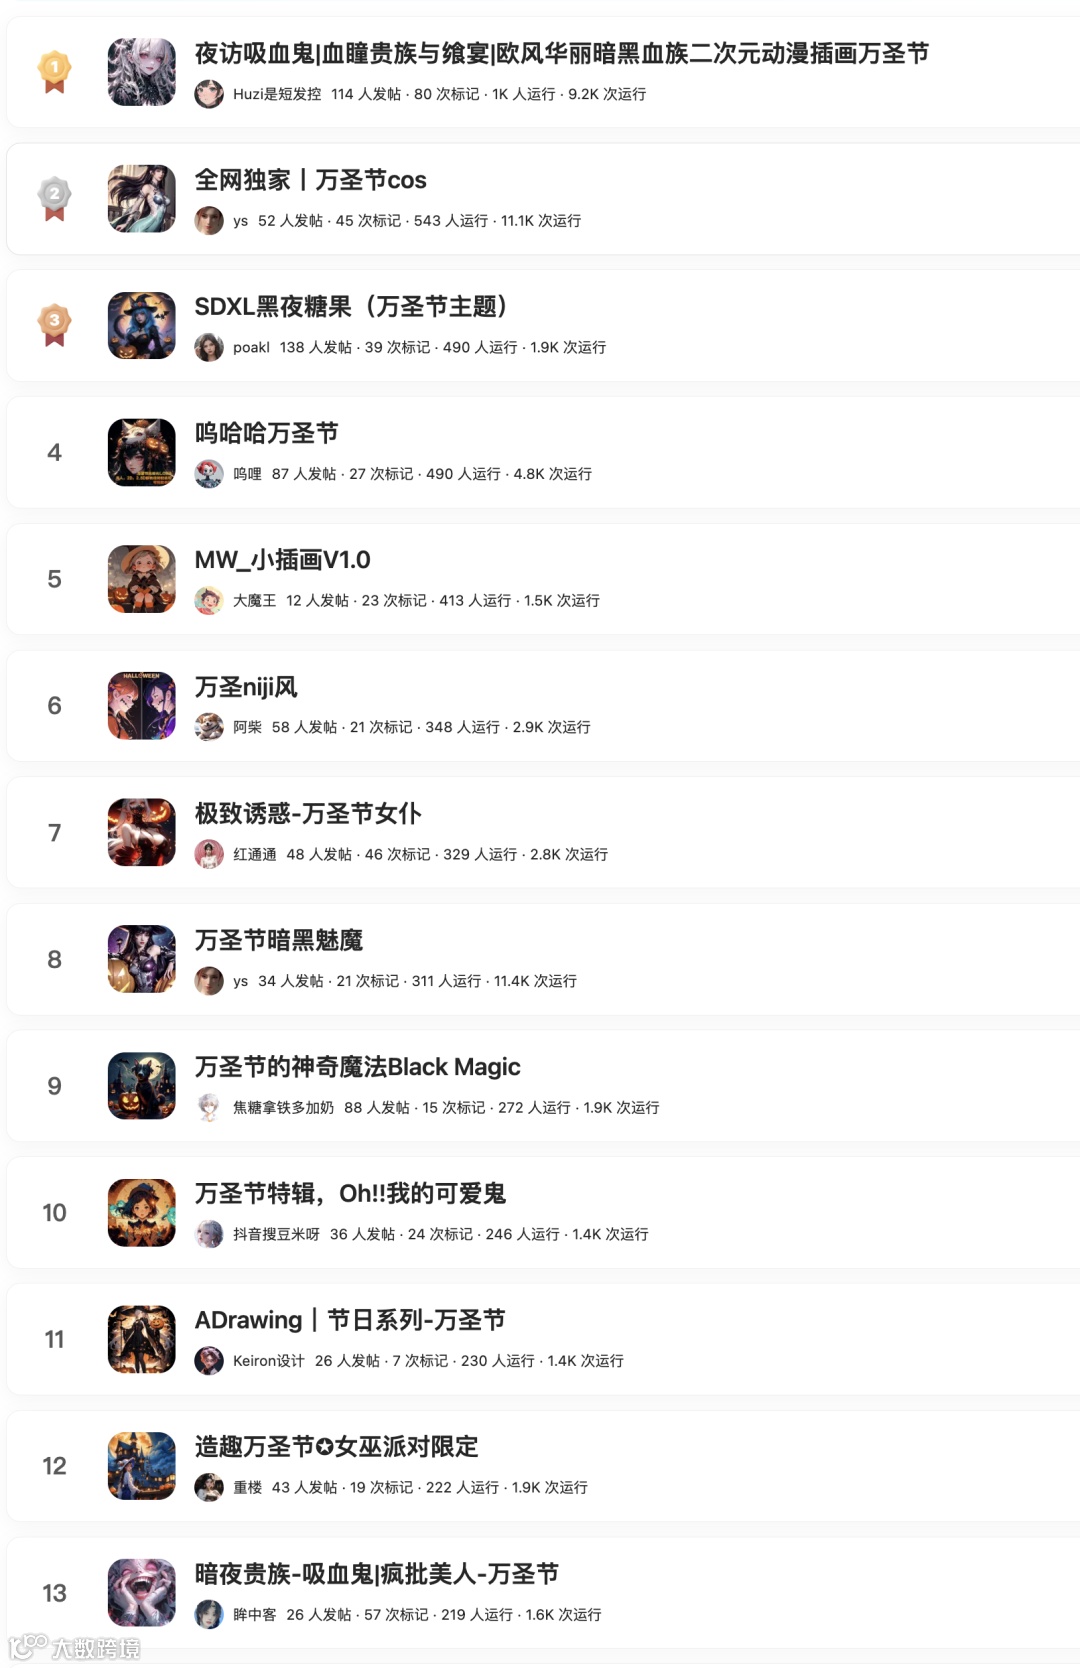Click the bronze third-place medal icon

tap(54, 325)
